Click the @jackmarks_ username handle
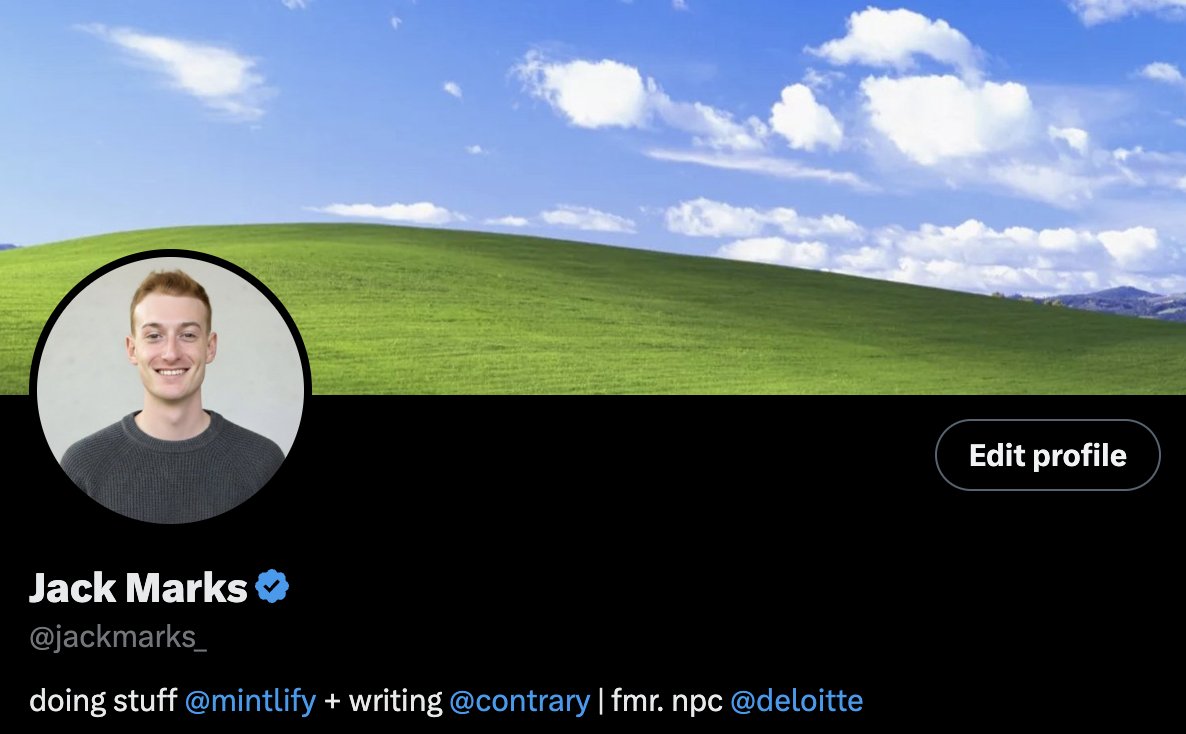 [x=118, y=638]
